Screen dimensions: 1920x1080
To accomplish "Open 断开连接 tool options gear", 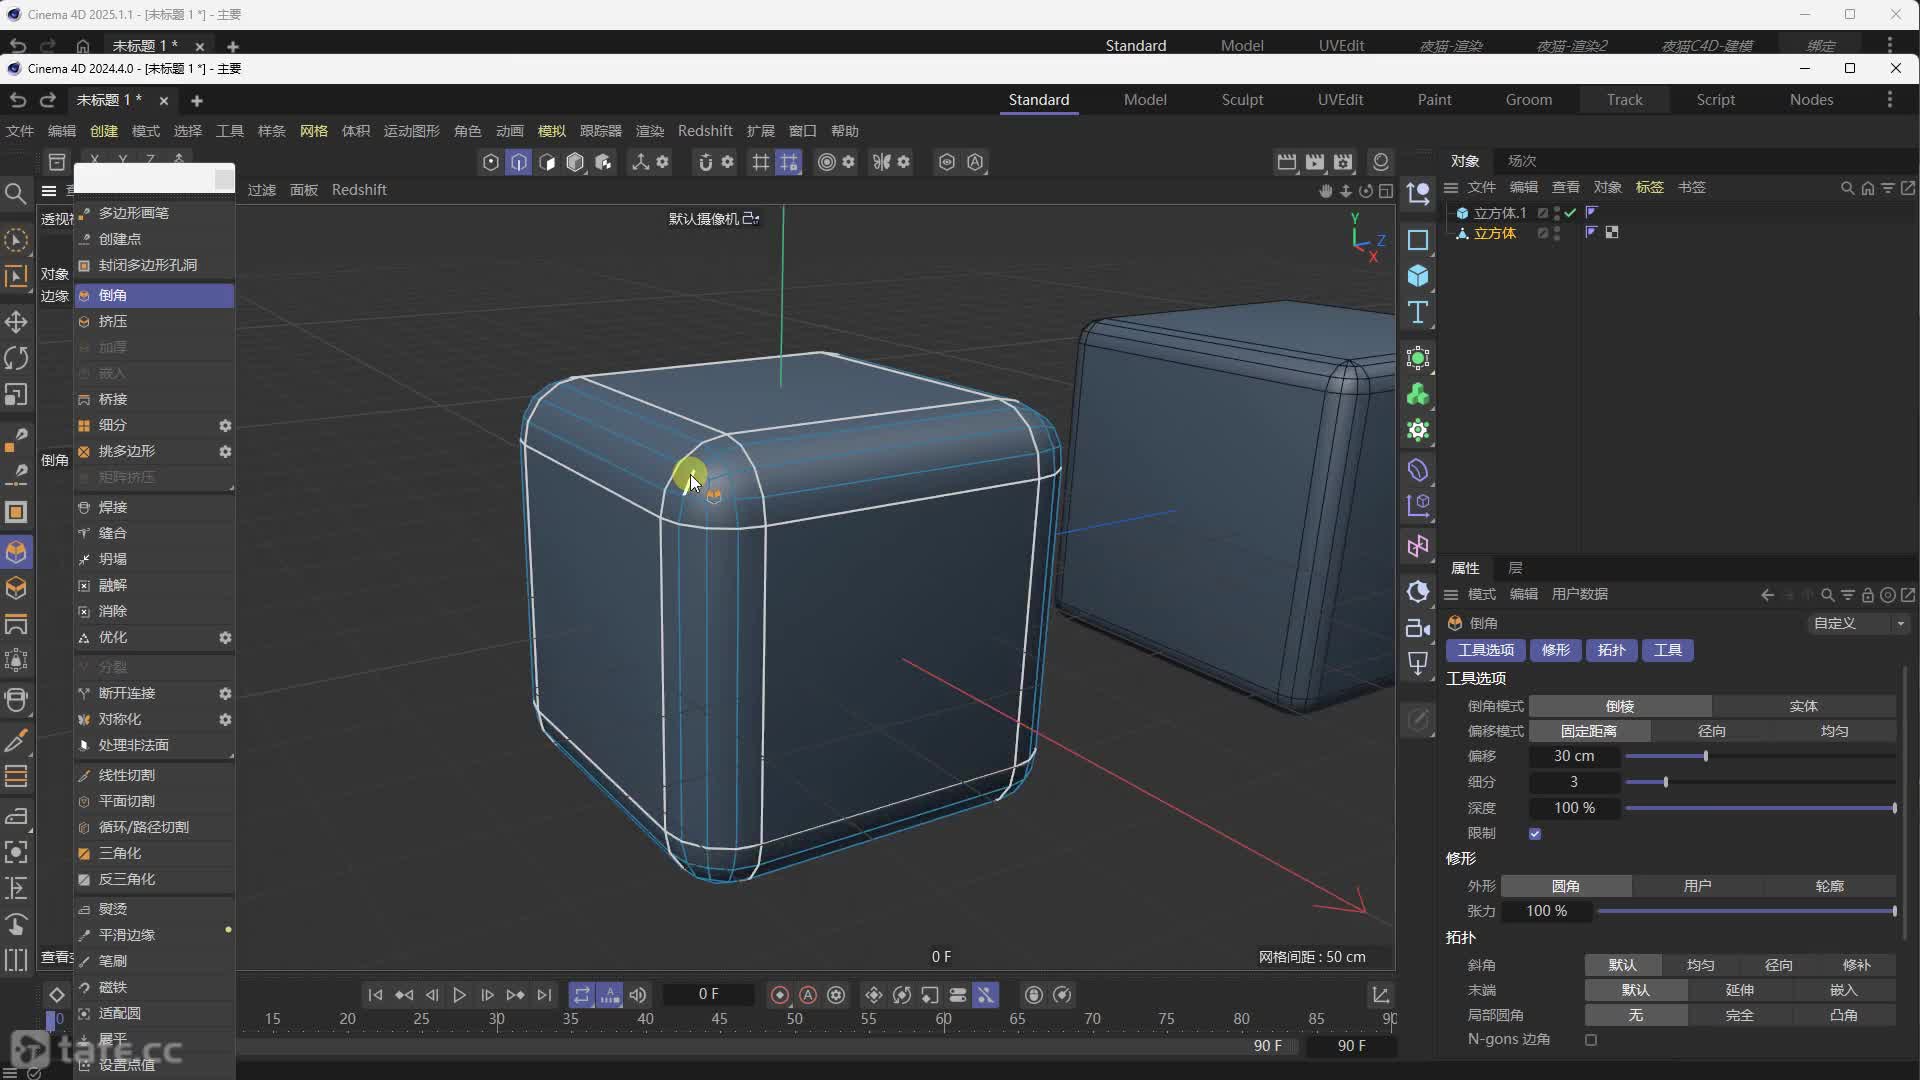I will (225, 694).
